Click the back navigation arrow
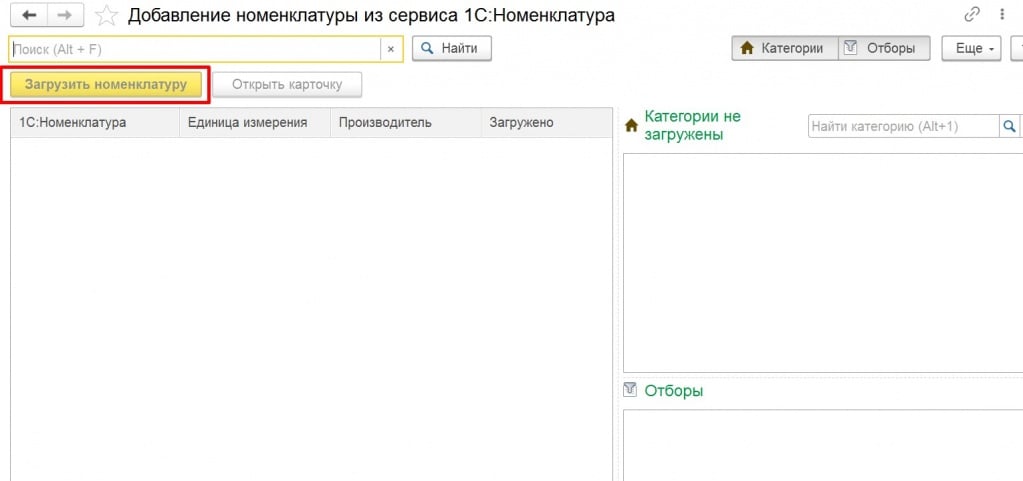Viewport: 1023px width, 481px height. (29, 15)
